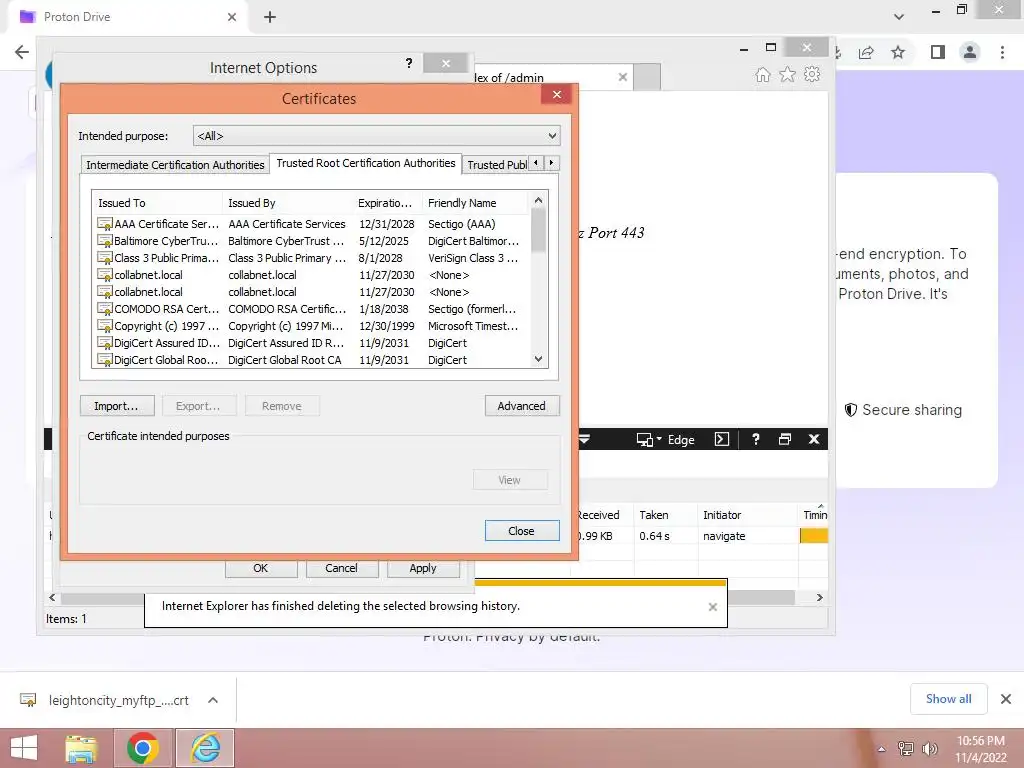Sort by Issued To column header
1024x768 pixels.
coord(157,203)
